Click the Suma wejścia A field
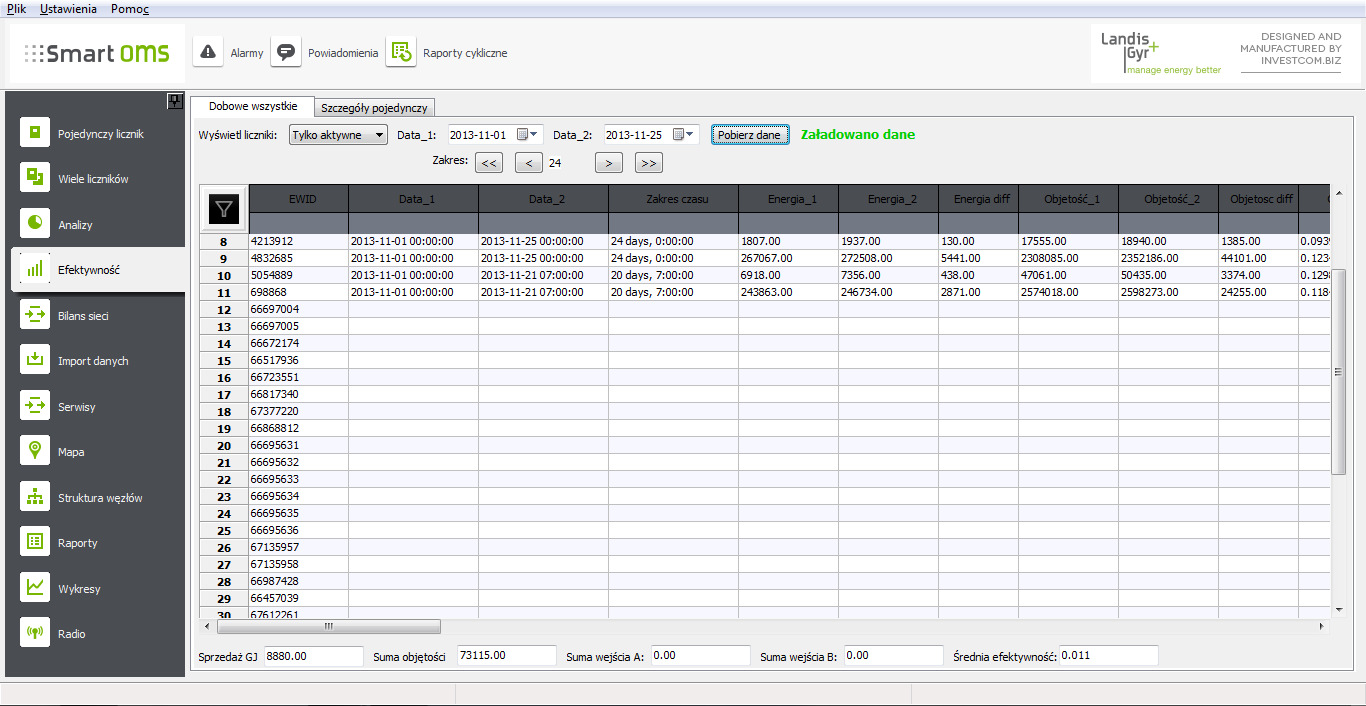This screenshot has width=1366, height=706. coord(700,656)
